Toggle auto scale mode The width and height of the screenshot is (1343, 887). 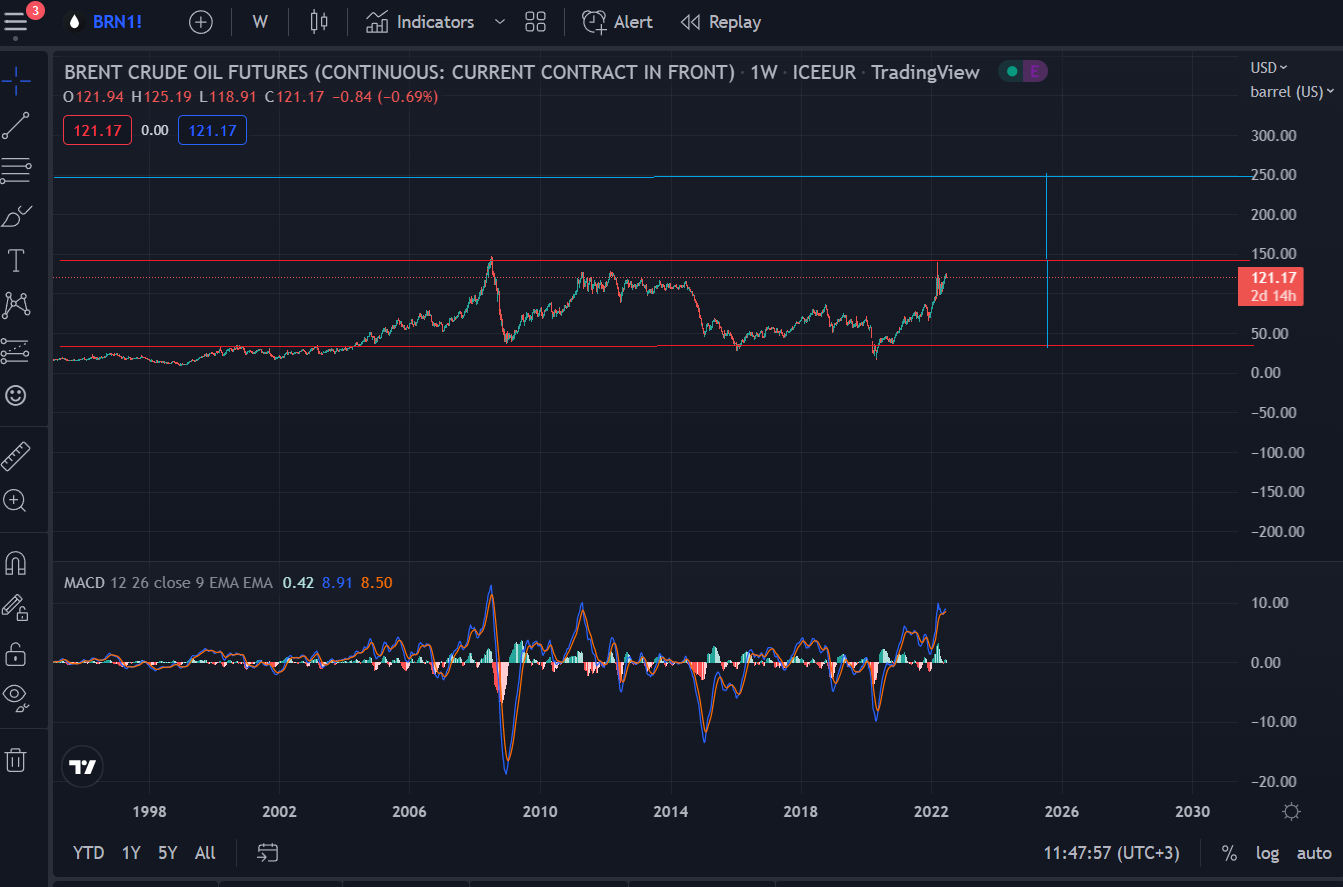pyautogui.click(x=1314, y=853)
